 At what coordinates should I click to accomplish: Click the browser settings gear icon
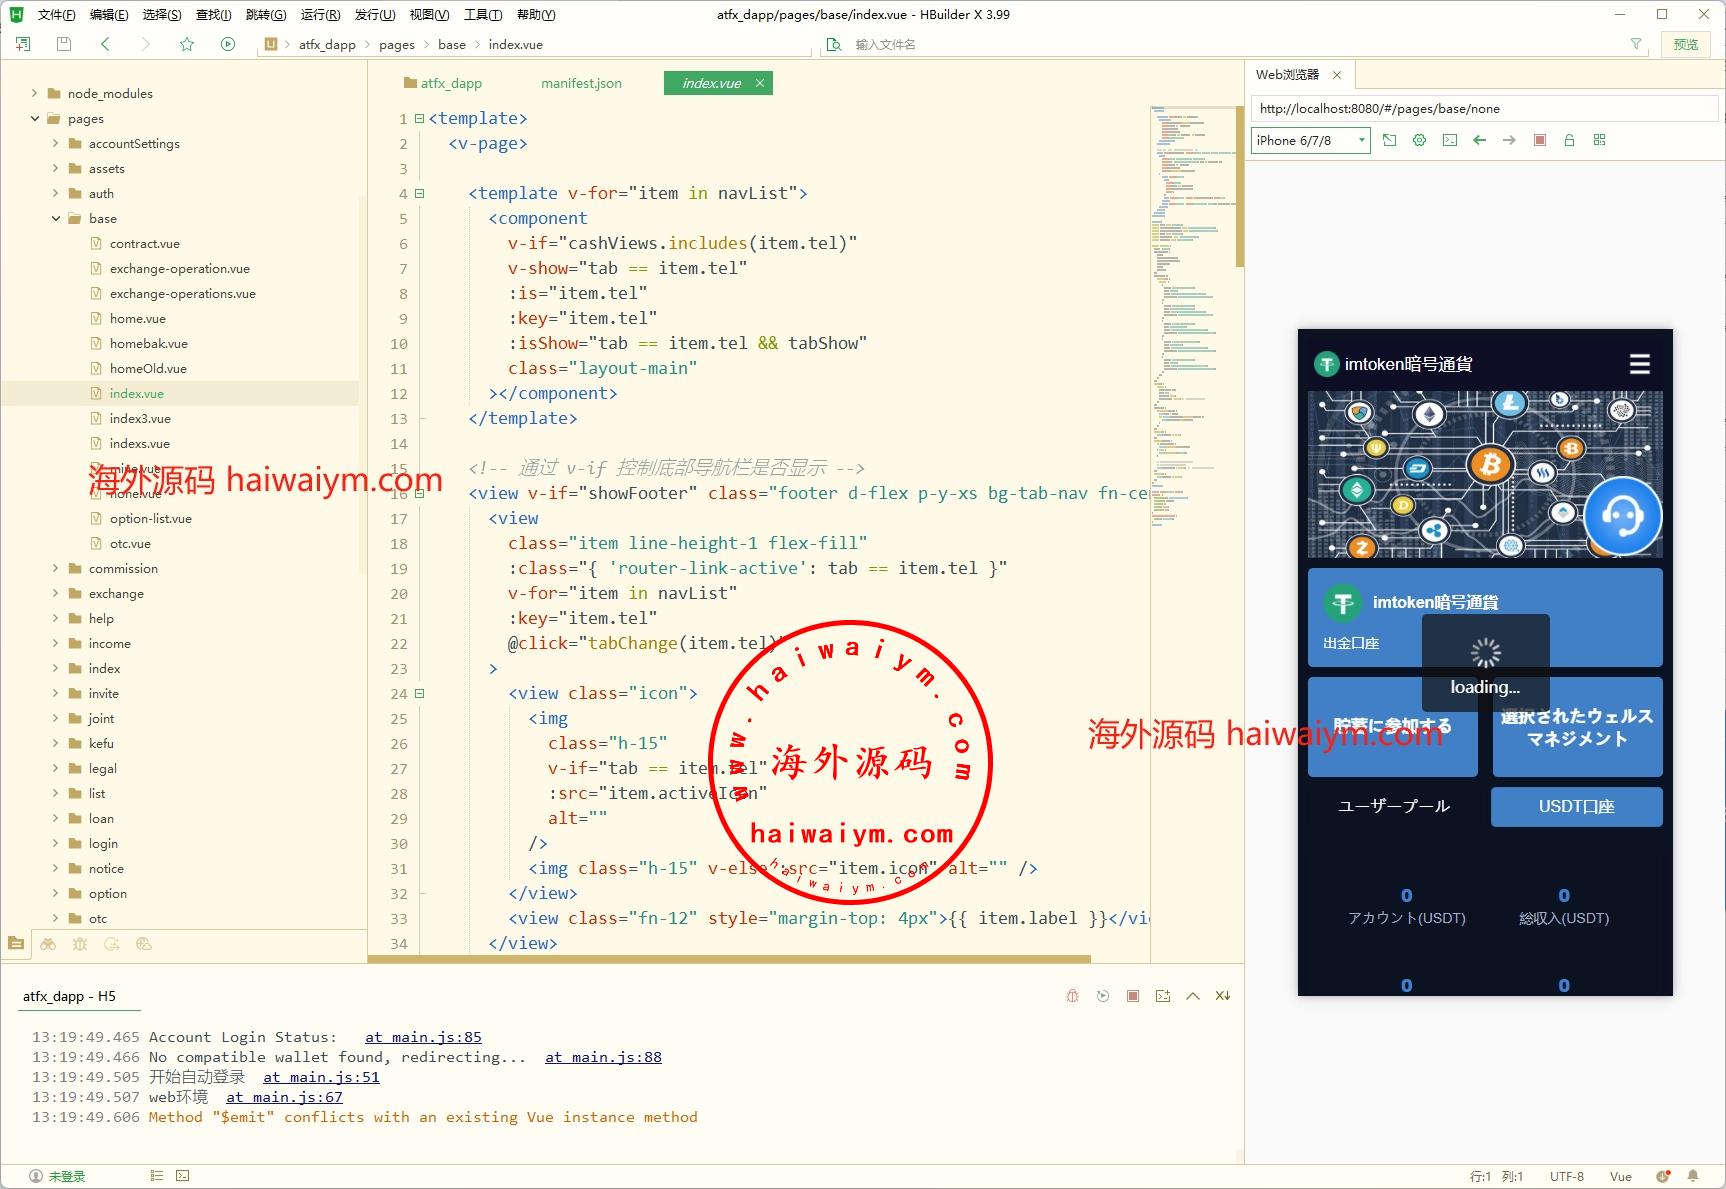(x=1419, y=141)
